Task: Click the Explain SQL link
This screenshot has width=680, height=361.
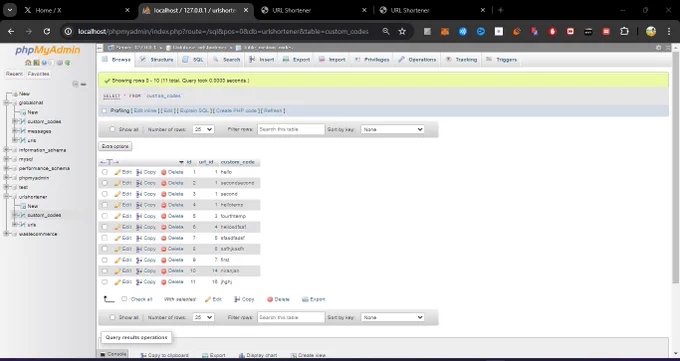Action: (x=195, y=111)
